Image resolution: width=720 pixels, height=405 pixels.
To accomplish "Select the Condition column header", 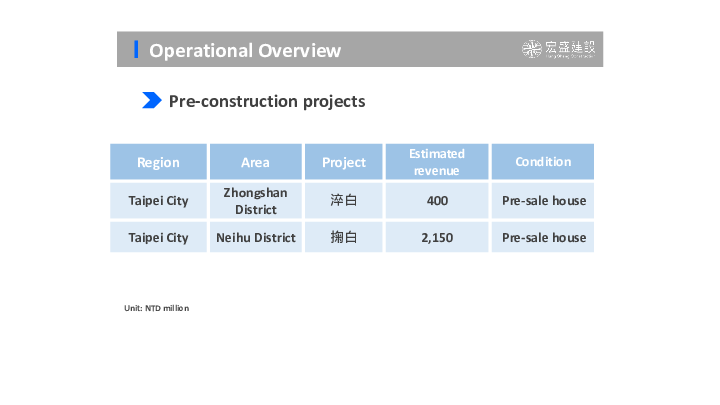I will [543, 162].
